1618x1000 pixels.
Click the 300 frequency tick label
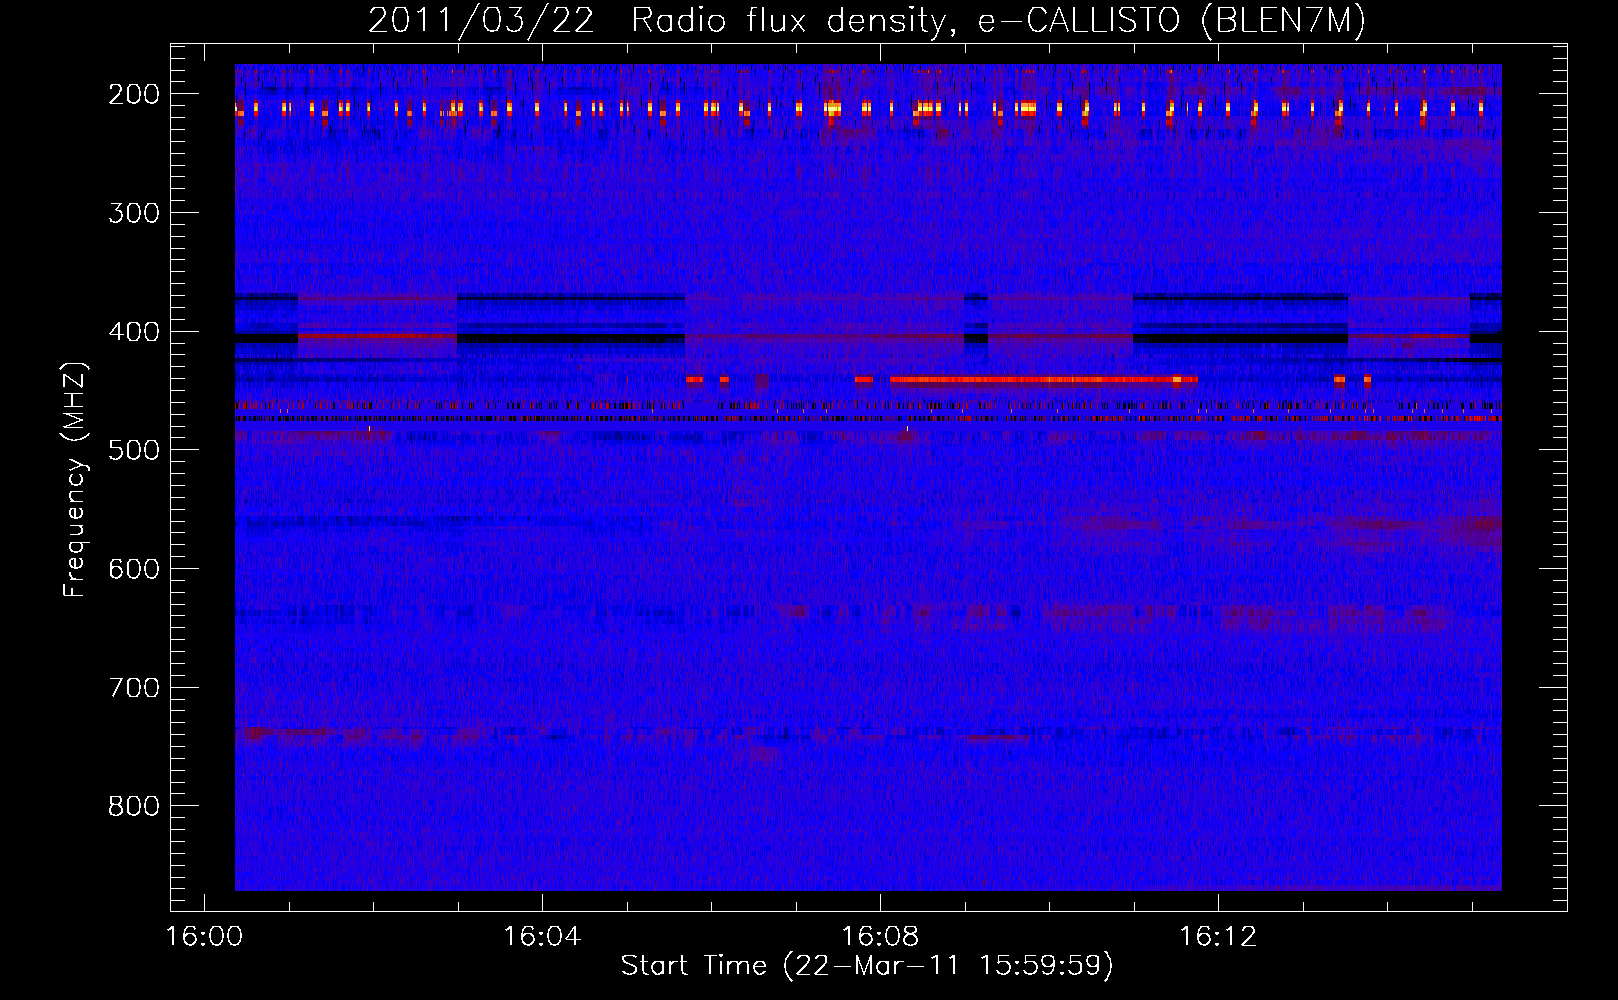tap(134, 213)
